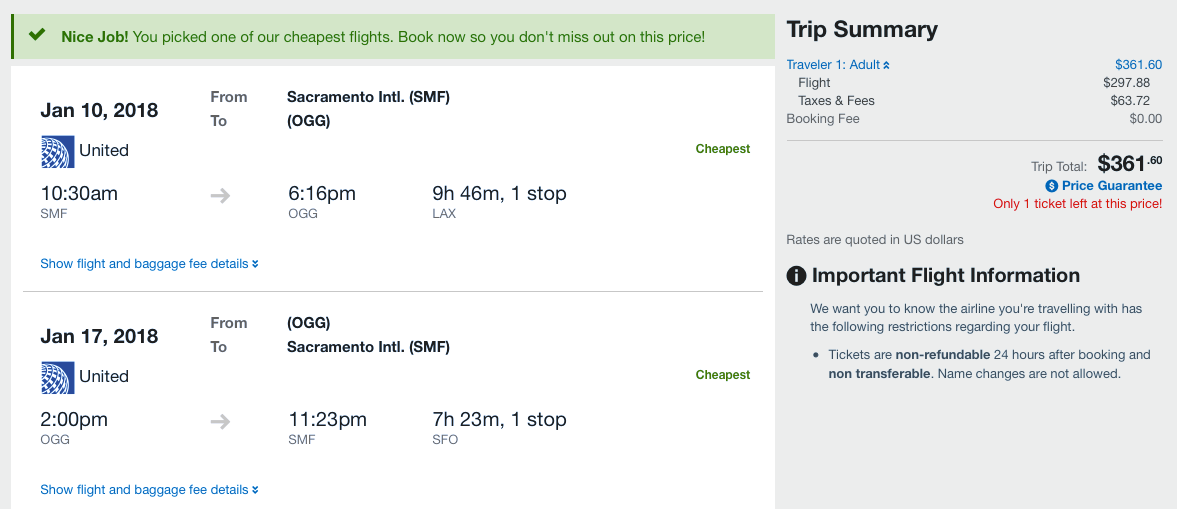1177x509 pixels.
Task: Open the Price Guarantee link
Action: [x=1111, y=186]
